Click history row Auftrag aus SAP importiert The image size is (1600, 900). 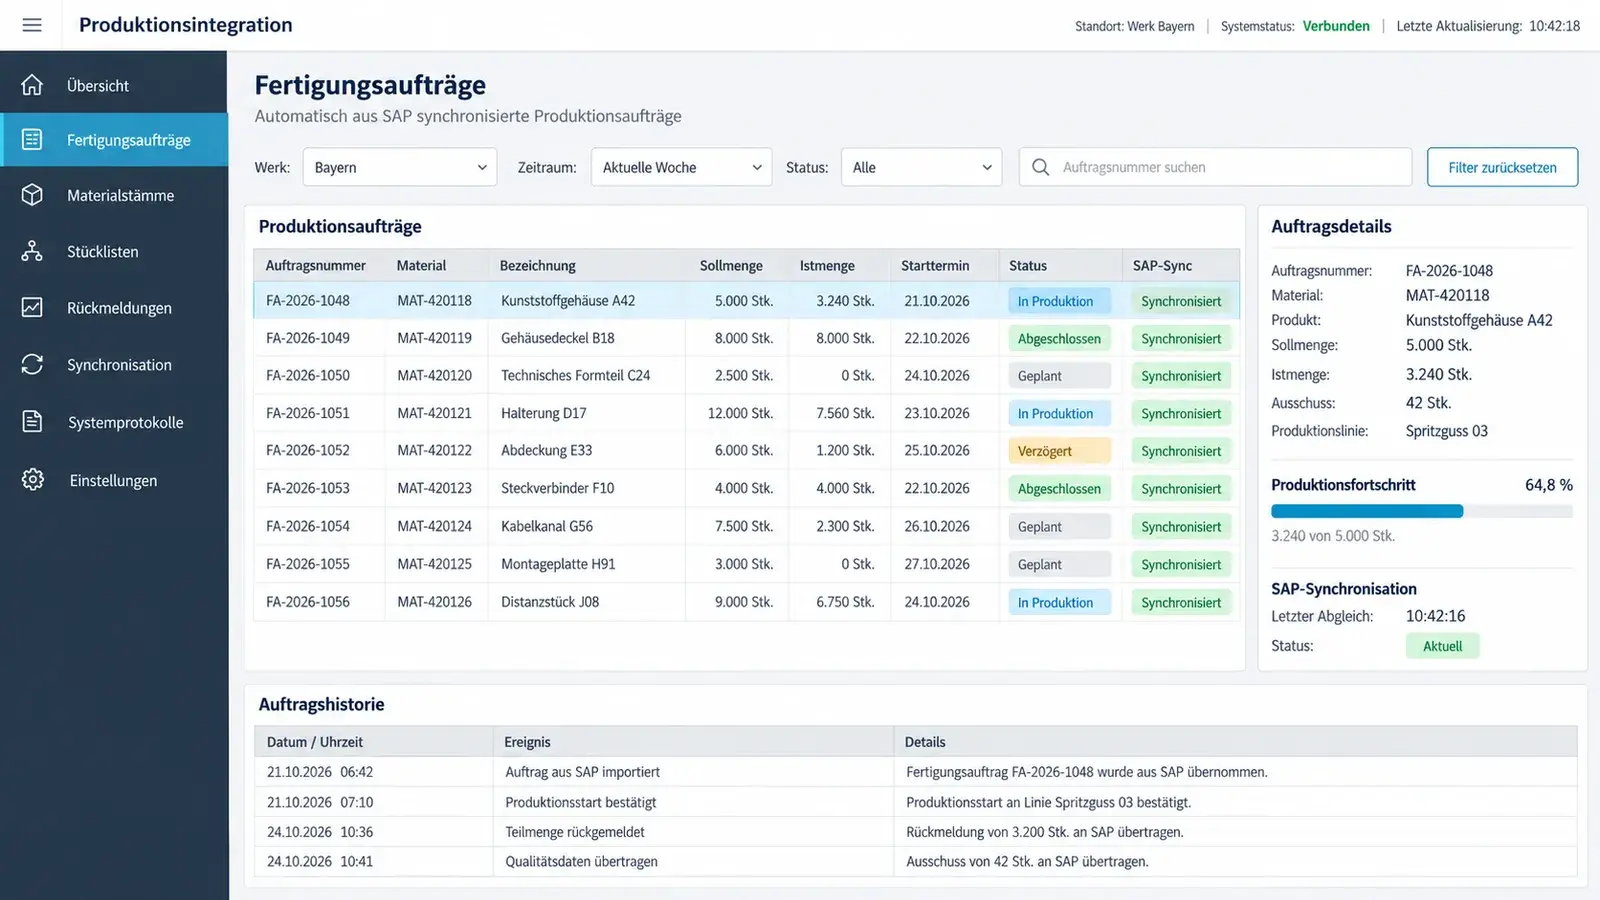[915, 772]
